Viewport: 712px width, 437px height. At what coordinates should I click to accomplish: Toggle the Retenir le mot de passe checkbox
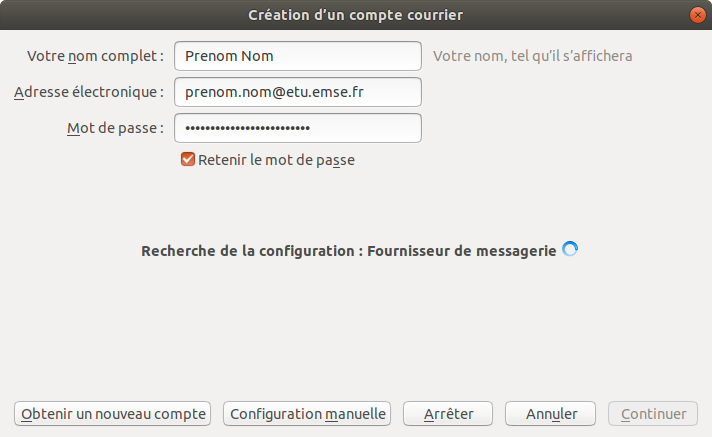click(187, 159)
